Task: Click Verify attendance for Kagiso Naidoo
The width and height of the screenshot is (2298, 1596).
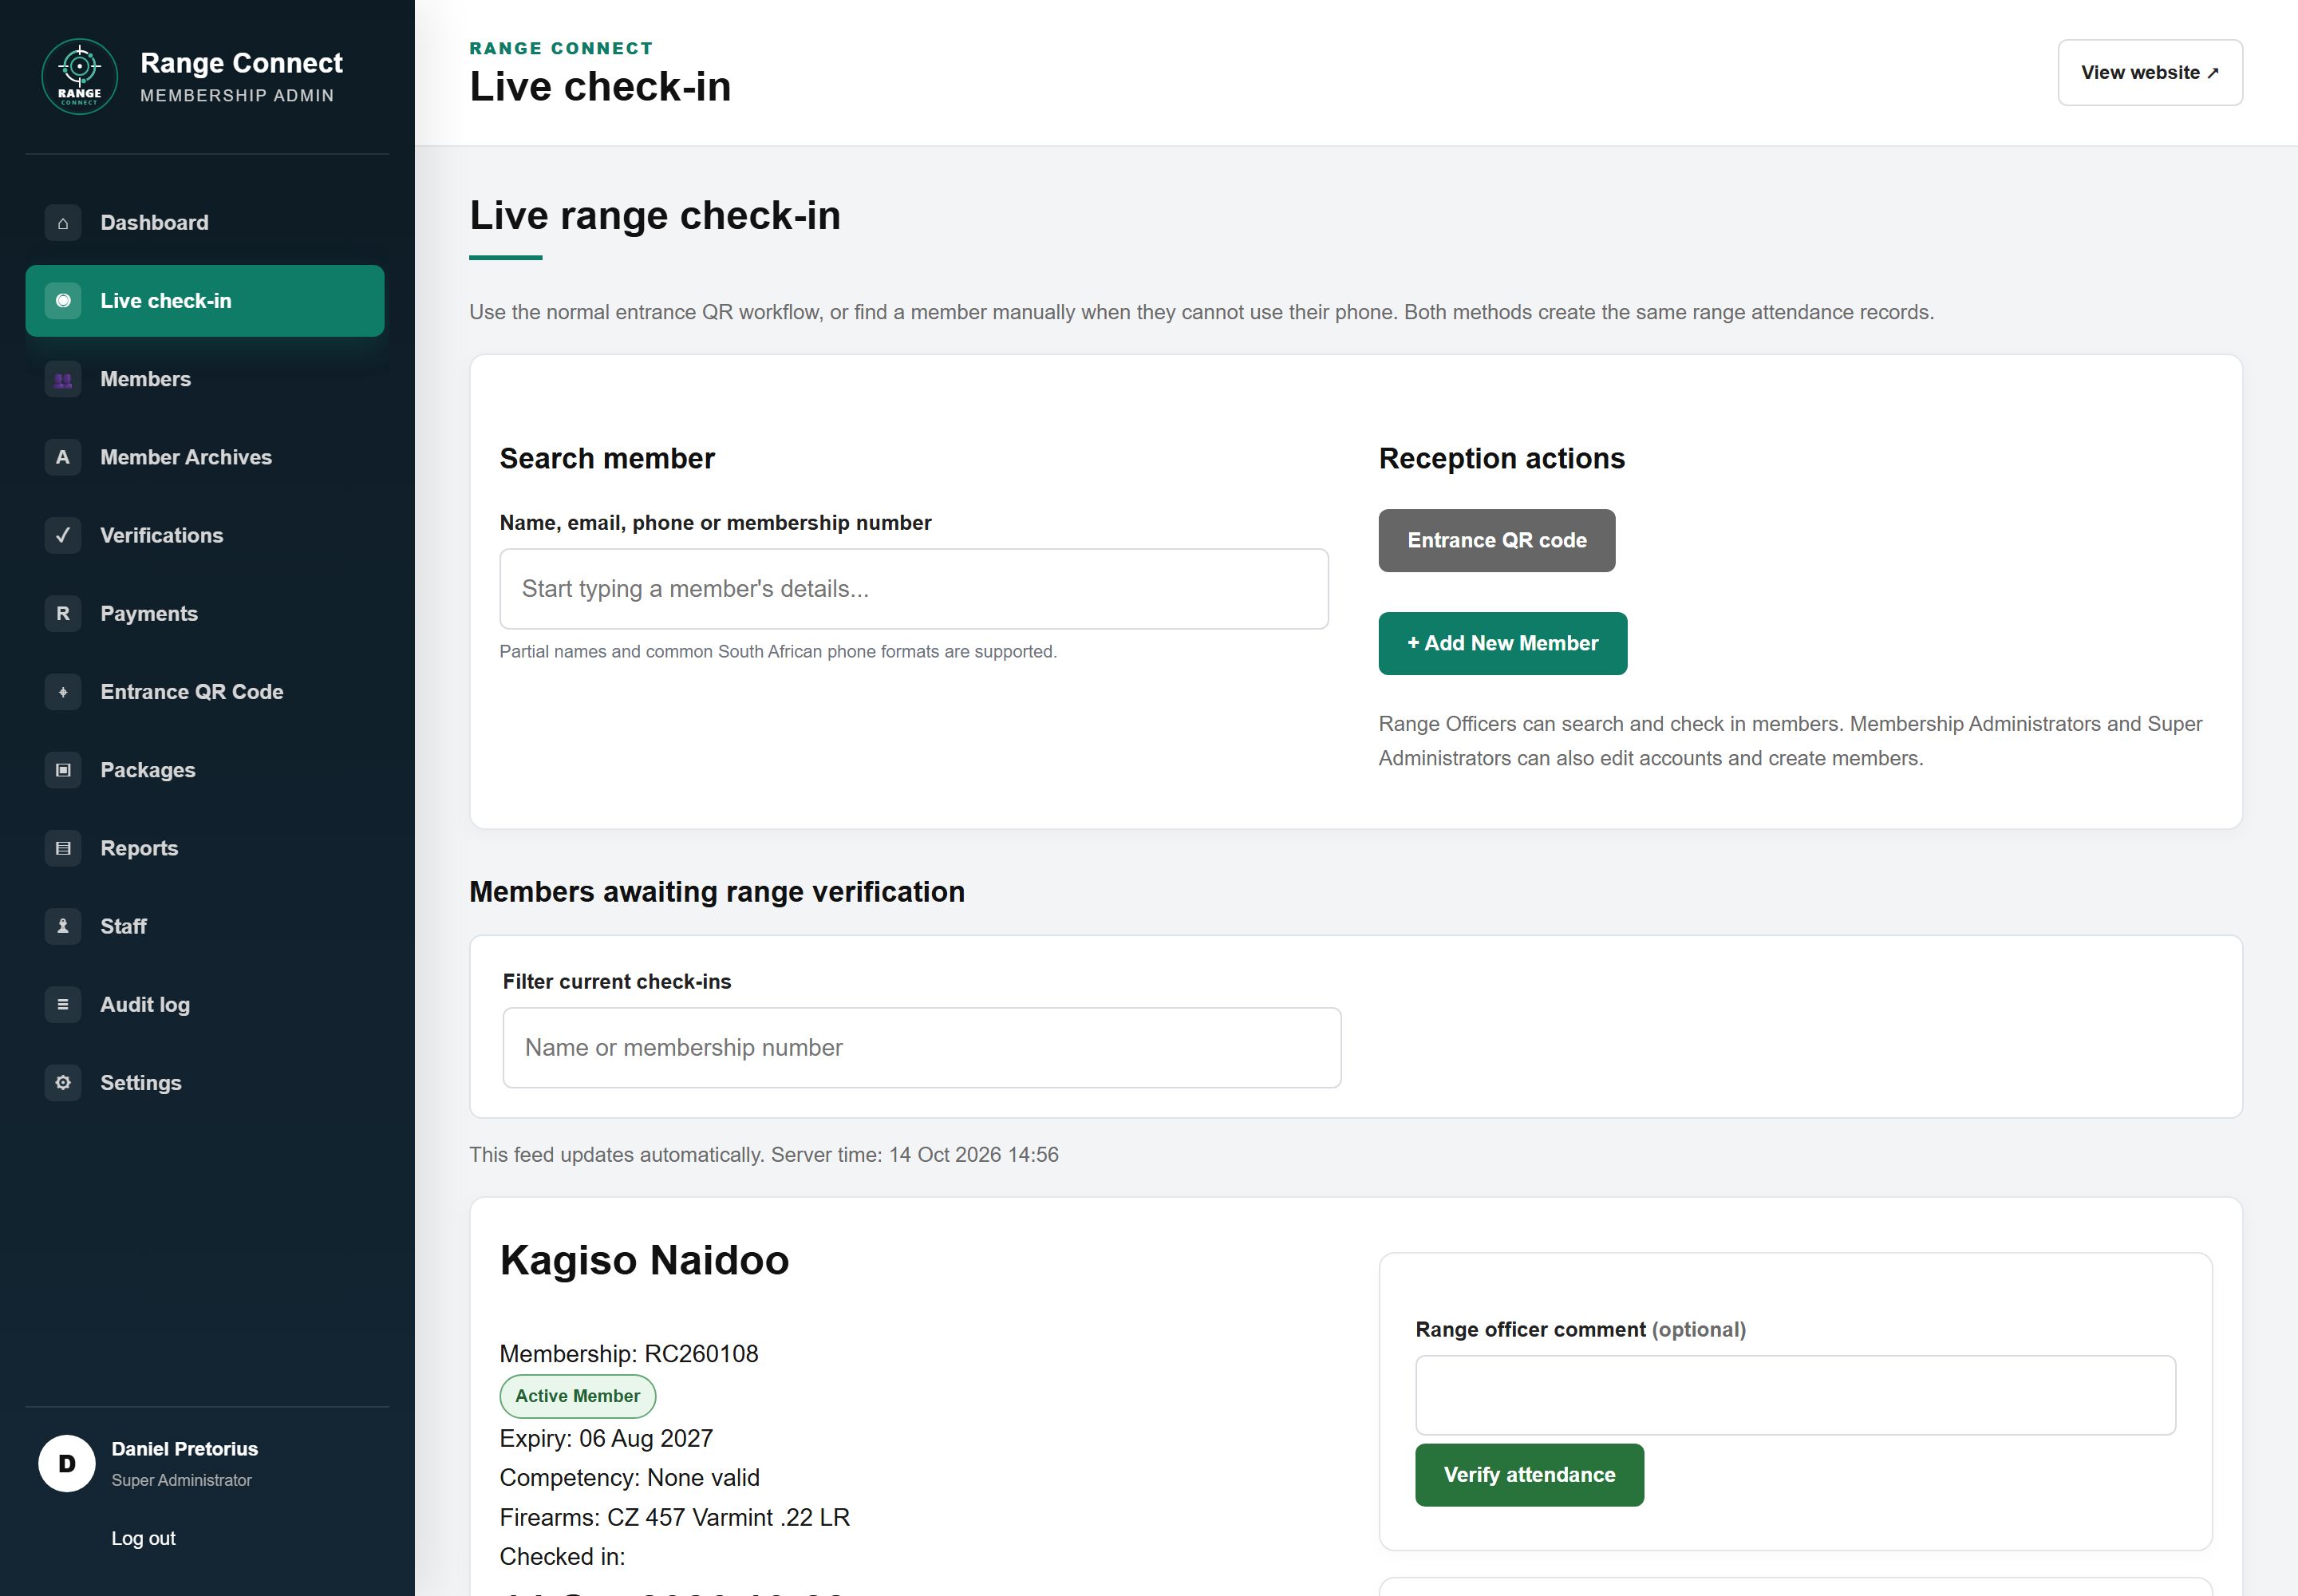Action: coord(1529,1475)
